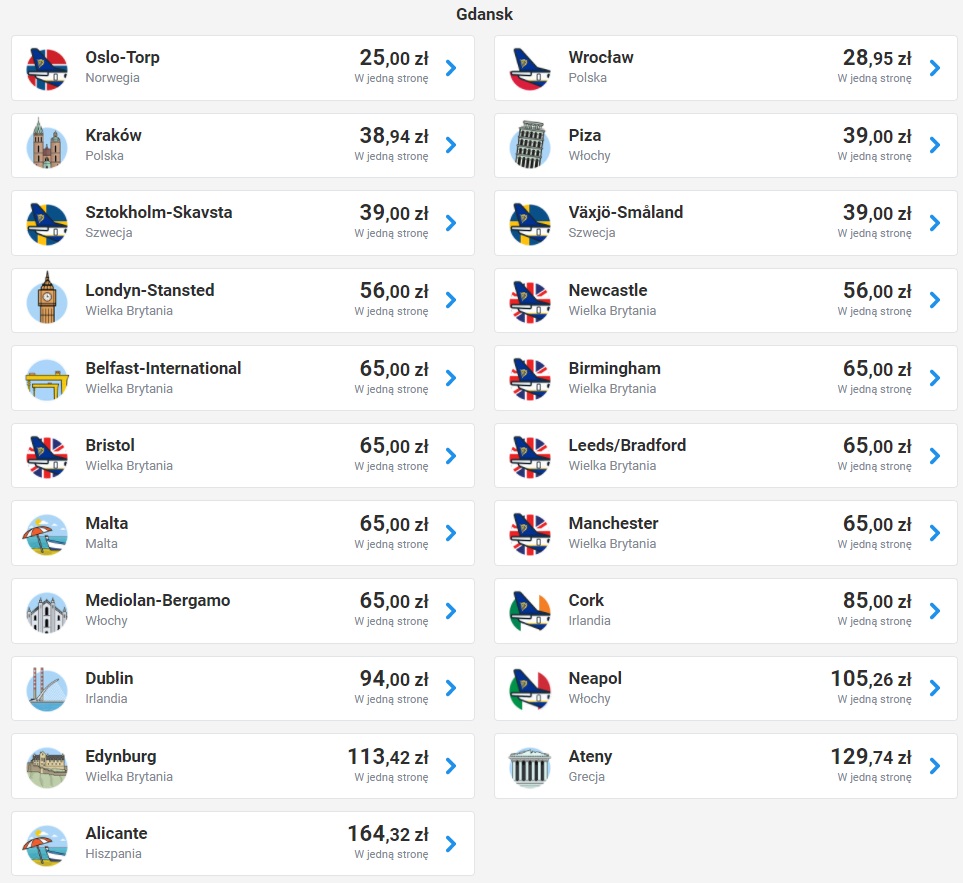The image size is (963, 883).
Task: Click the 65,00 zł price for Bristol
Action: click(x=393, y=446)
